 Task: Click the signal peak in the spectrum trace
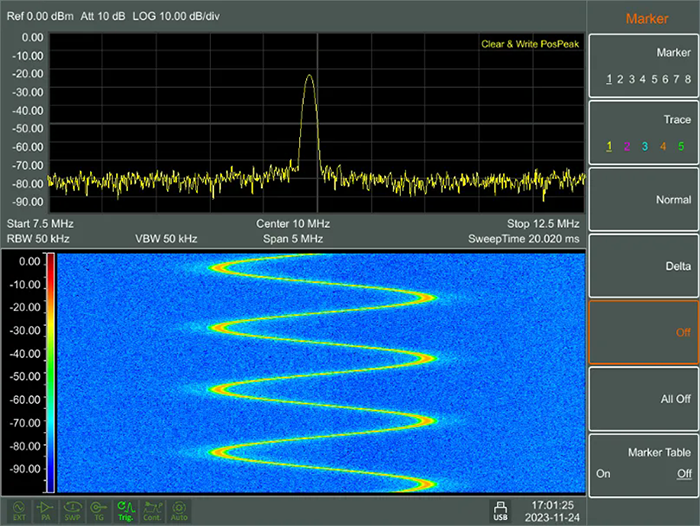tap(309, 75)
